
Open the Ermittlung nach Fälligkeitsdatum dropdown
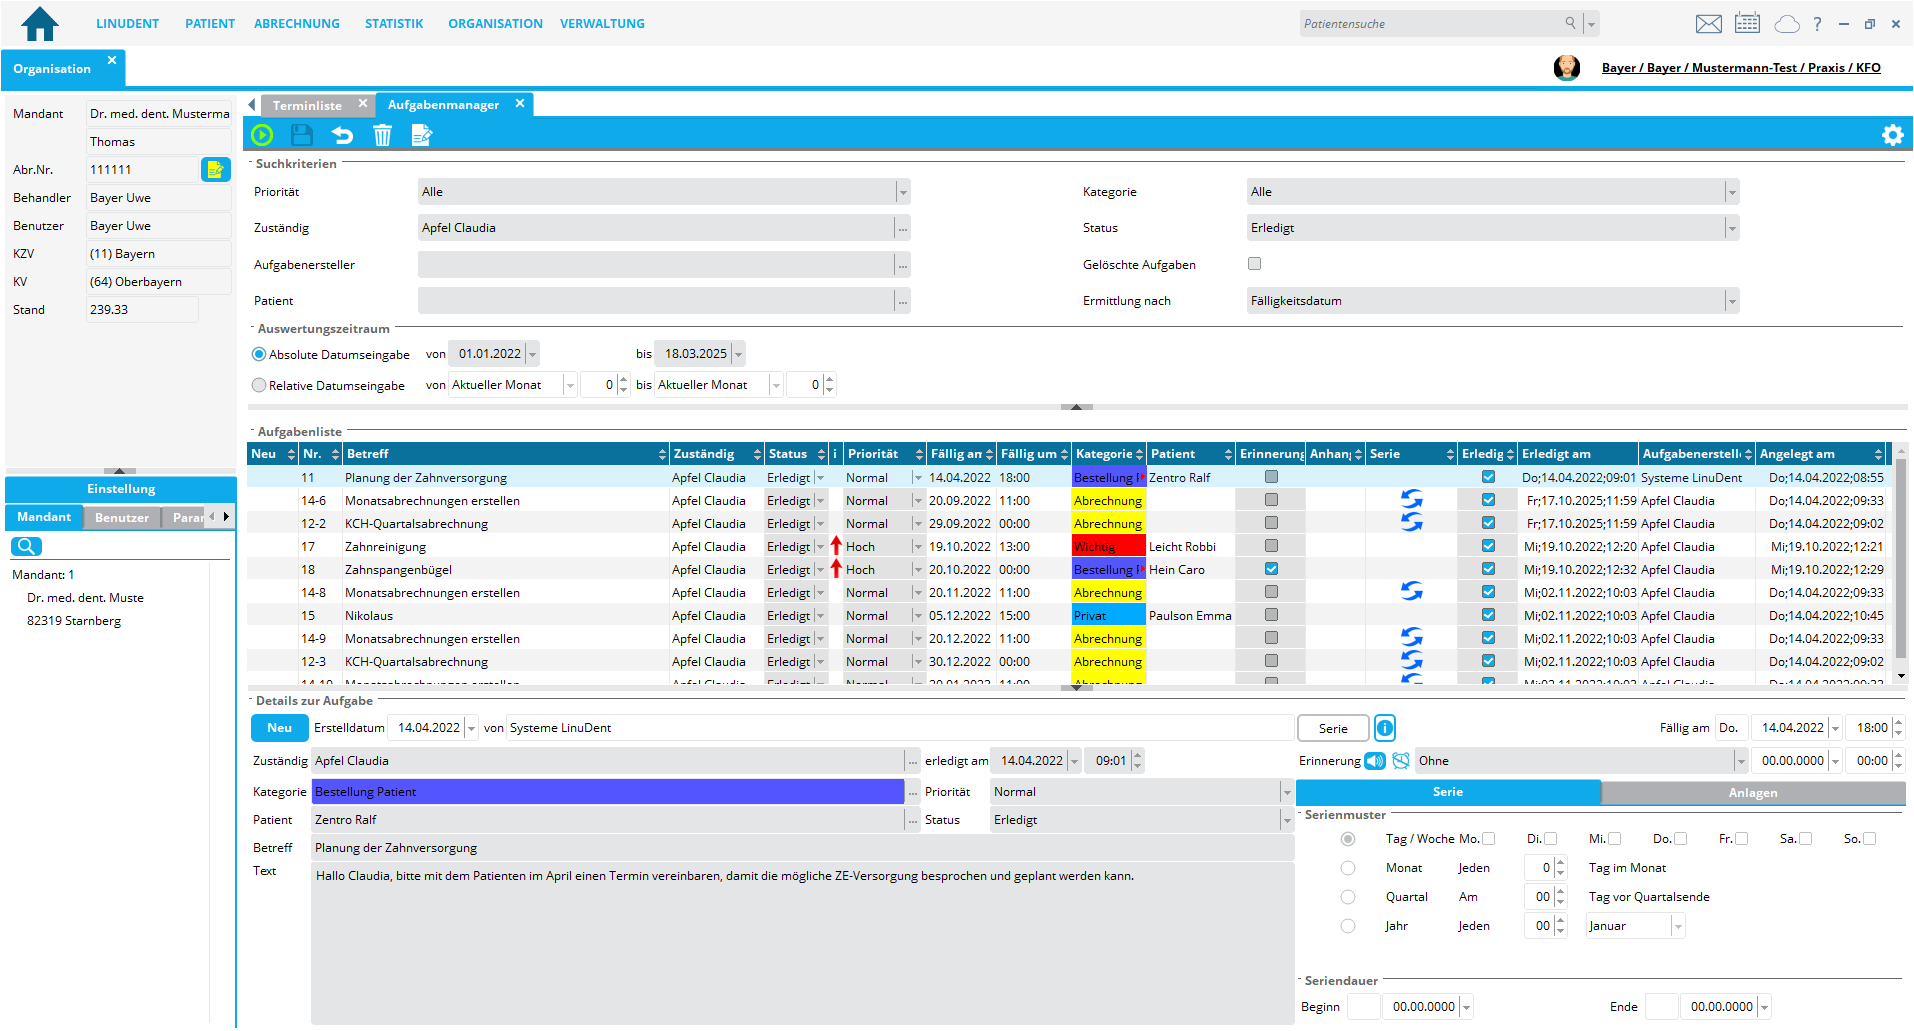pos(1731,301)
